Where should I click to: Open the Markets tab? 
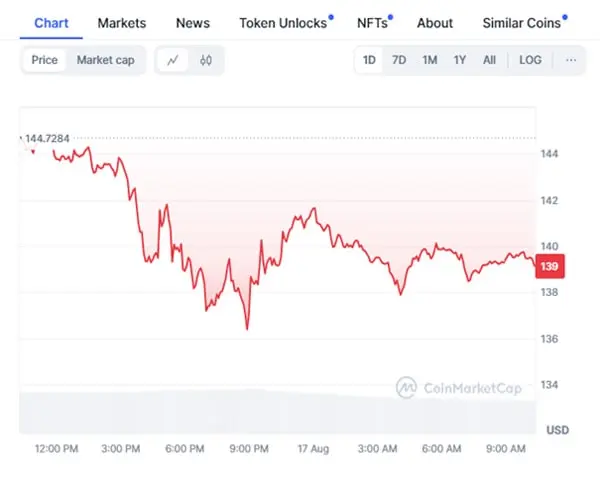(122, 23)
